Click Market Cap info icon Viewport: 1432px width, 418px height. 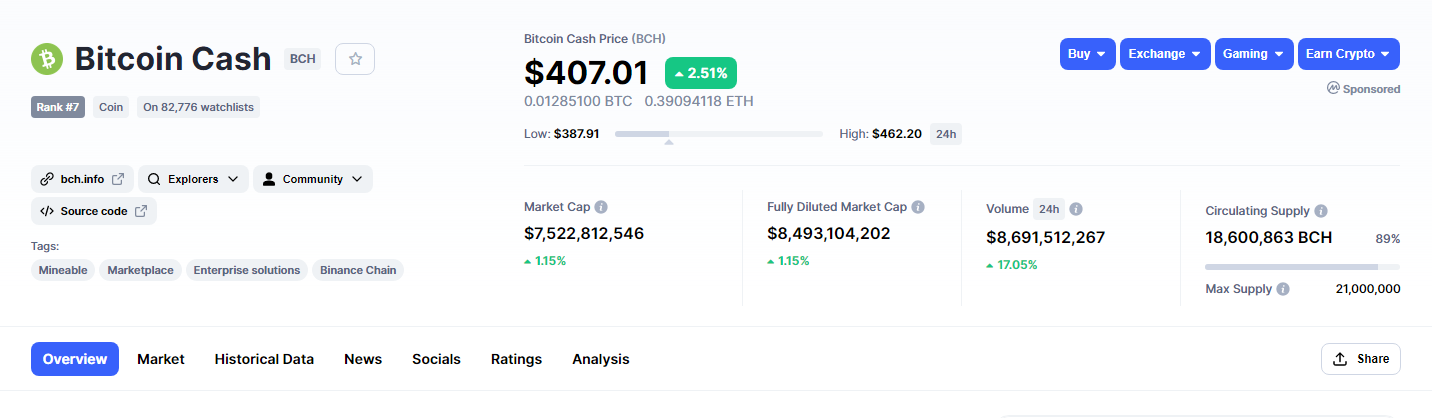pos(601,207)
